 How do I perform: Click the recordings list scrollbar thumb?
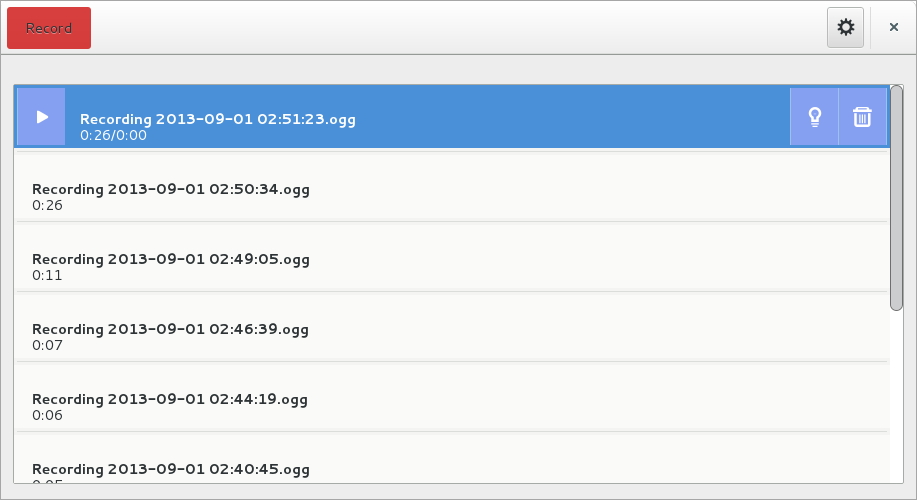coord(896,198)
